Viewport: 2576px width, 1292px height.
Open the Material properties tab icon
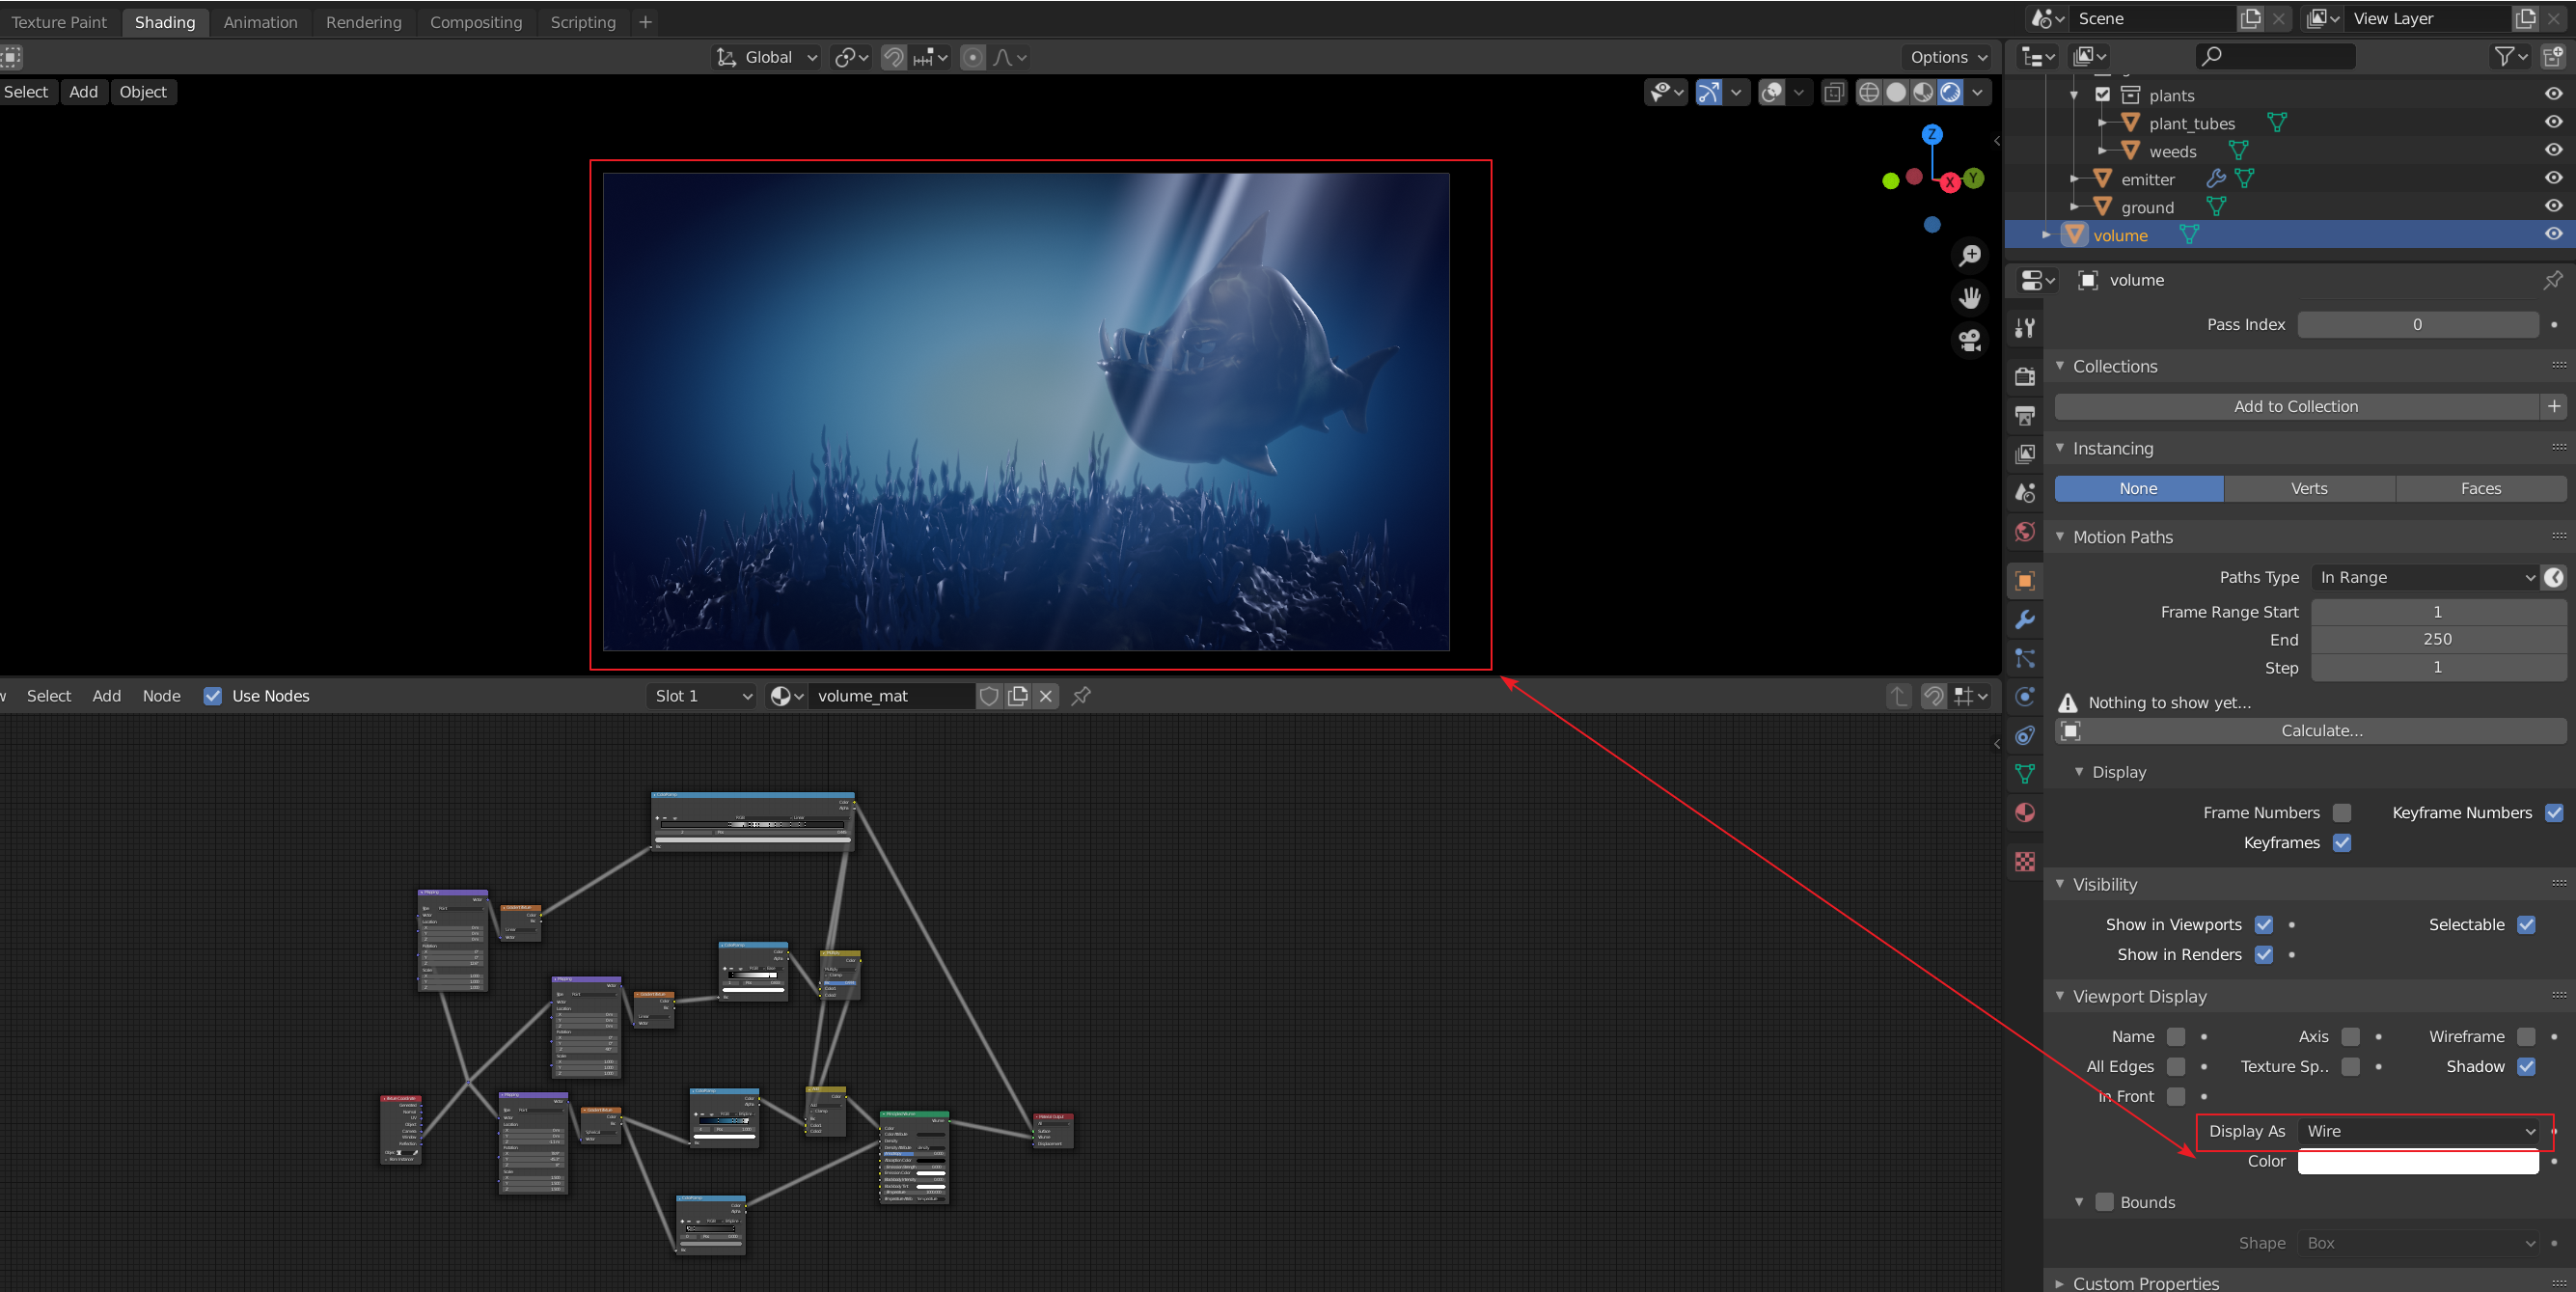coord(2025,812)
